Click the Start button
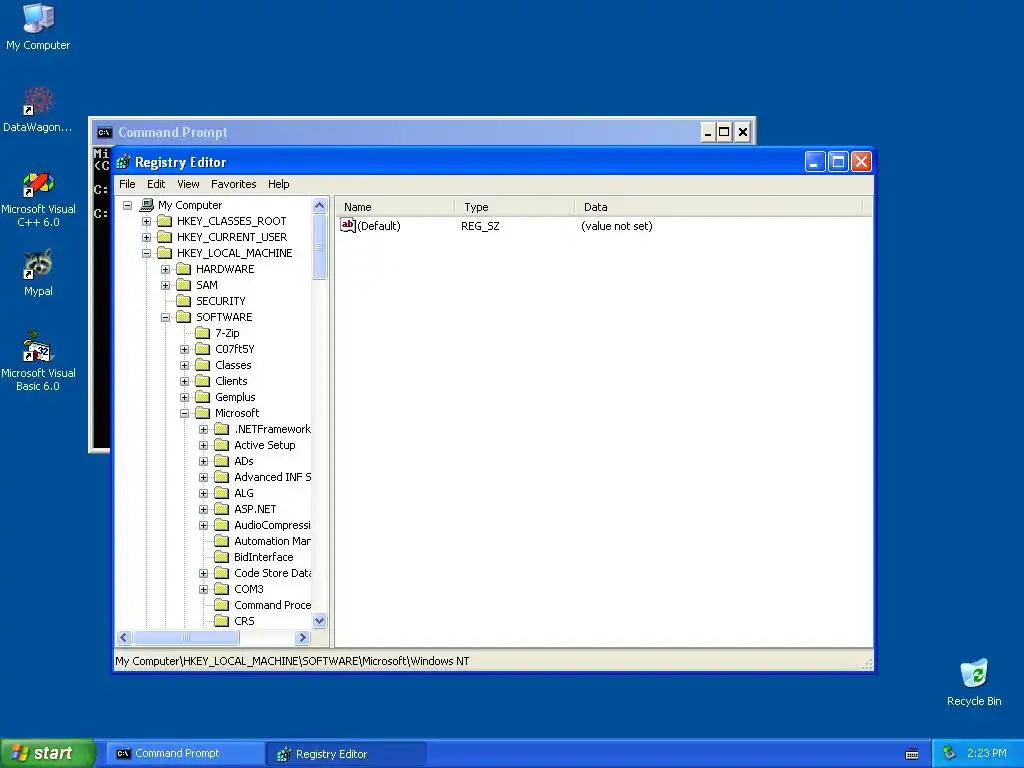1024x768 pixels. tap(48, 753)
